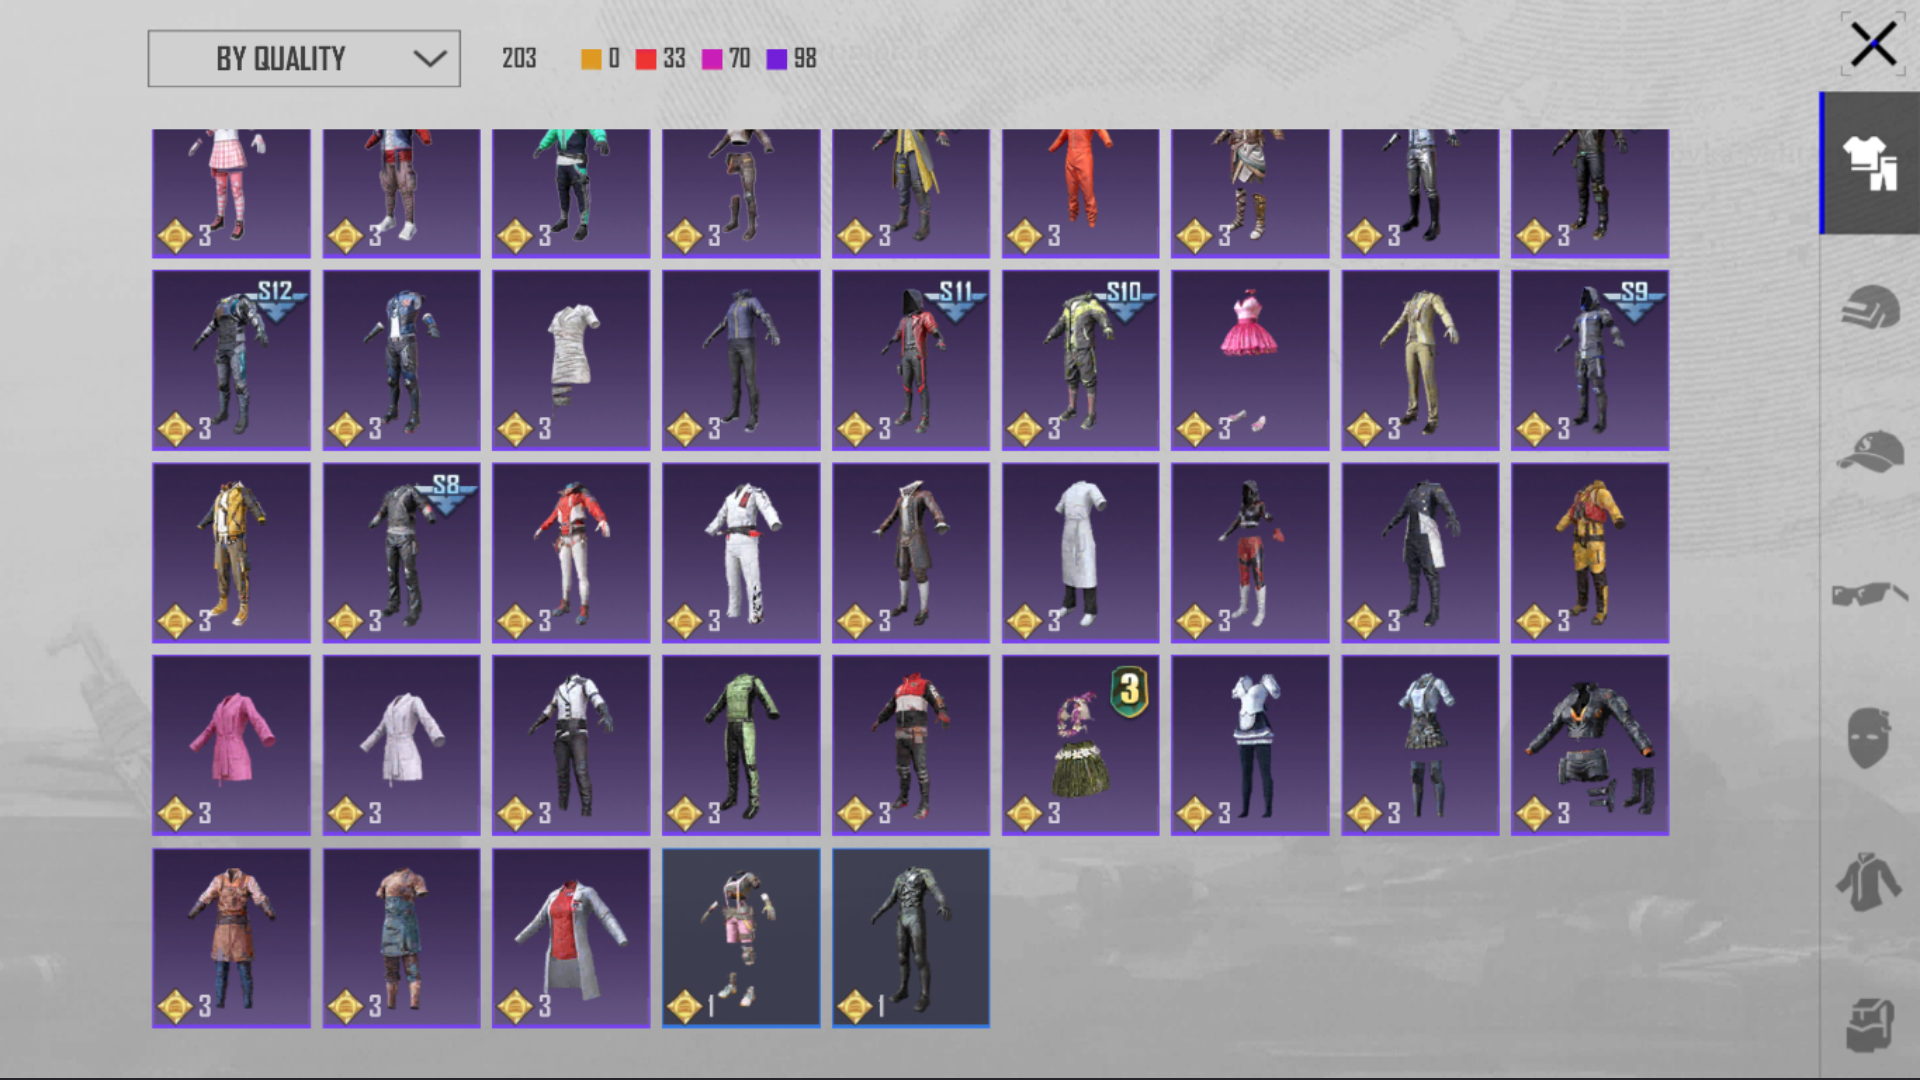Select the S10 yellow-black outfit
This screenshot has width=1920, height=1080.
1080,360
